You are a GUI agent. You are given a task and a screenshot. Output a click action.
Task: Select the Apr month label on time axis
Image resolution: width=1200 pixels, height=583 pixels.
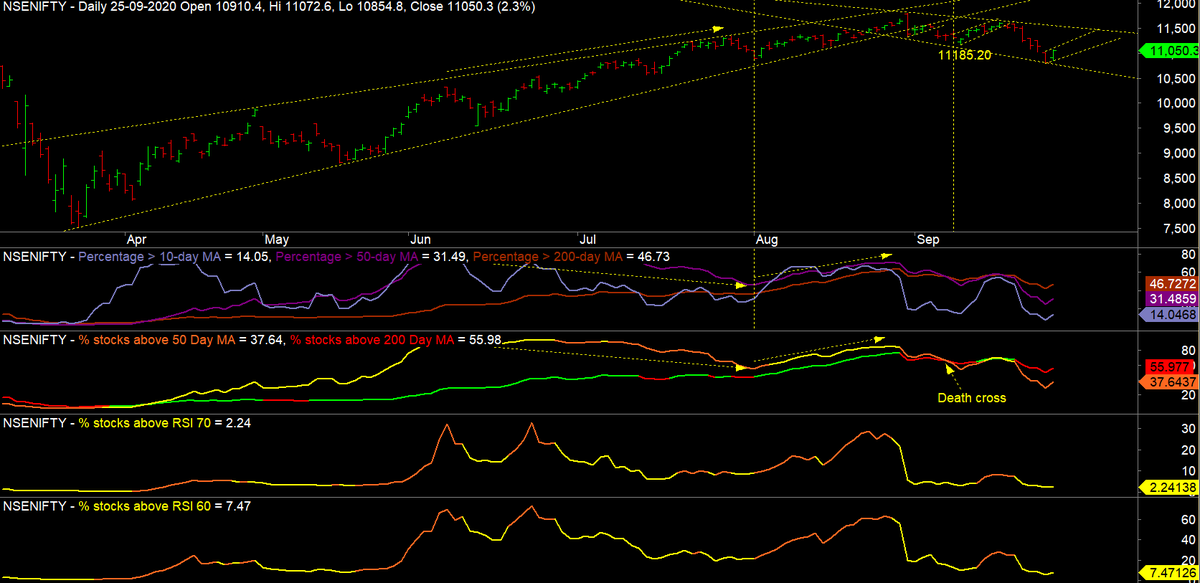(137, 240)
